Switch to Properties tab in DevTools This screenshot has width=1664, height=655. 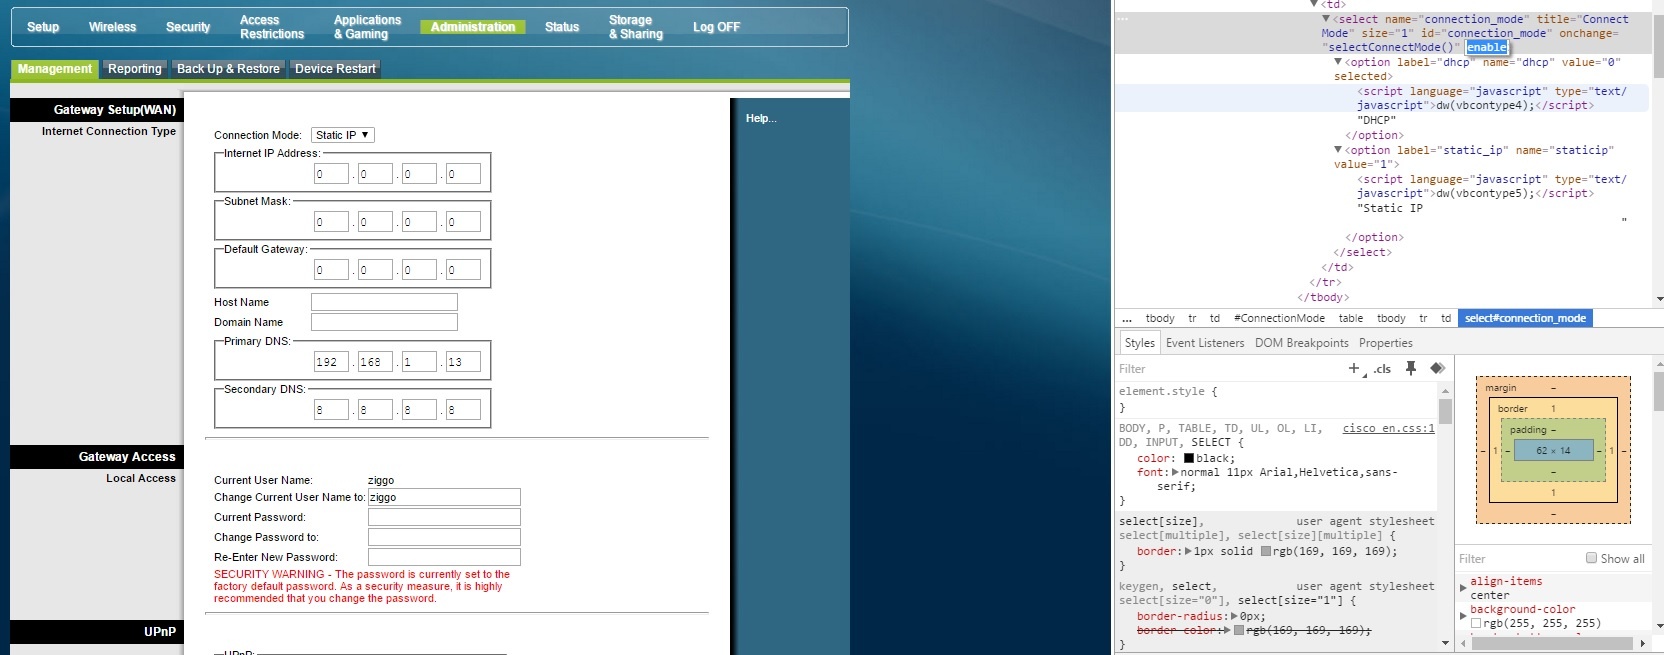tap(1386, 343)
